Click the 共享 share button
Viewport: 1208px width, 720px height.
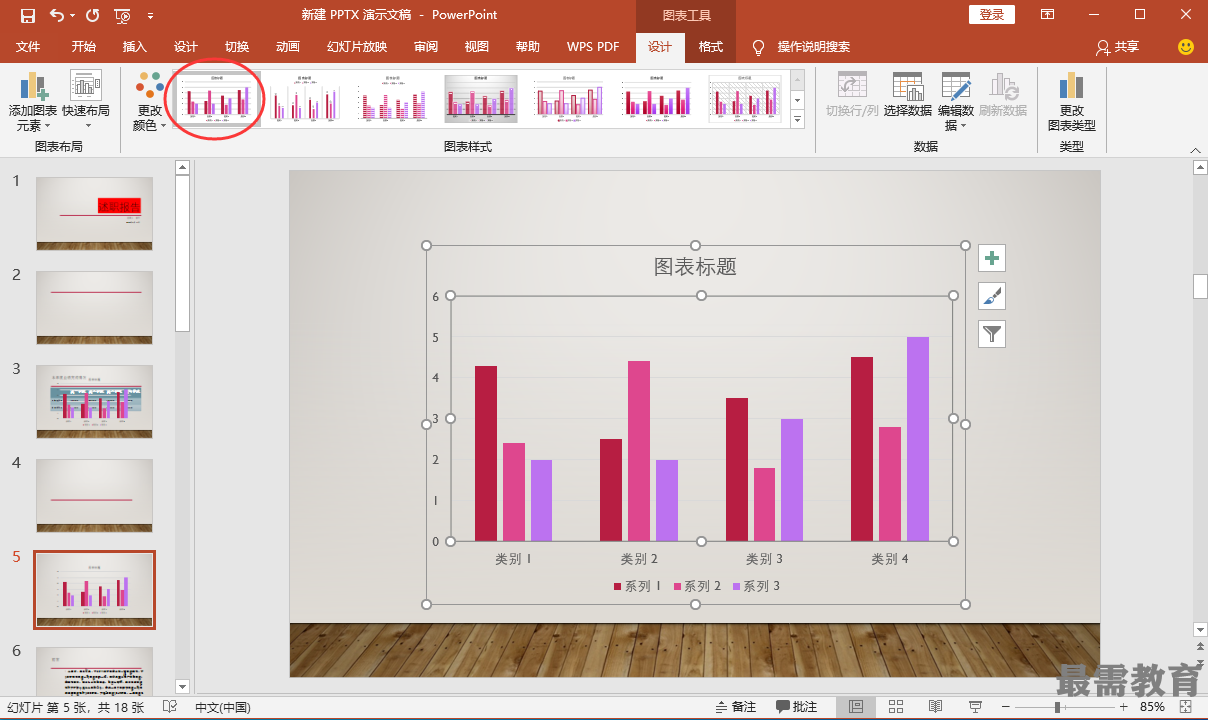(1117, 47)
